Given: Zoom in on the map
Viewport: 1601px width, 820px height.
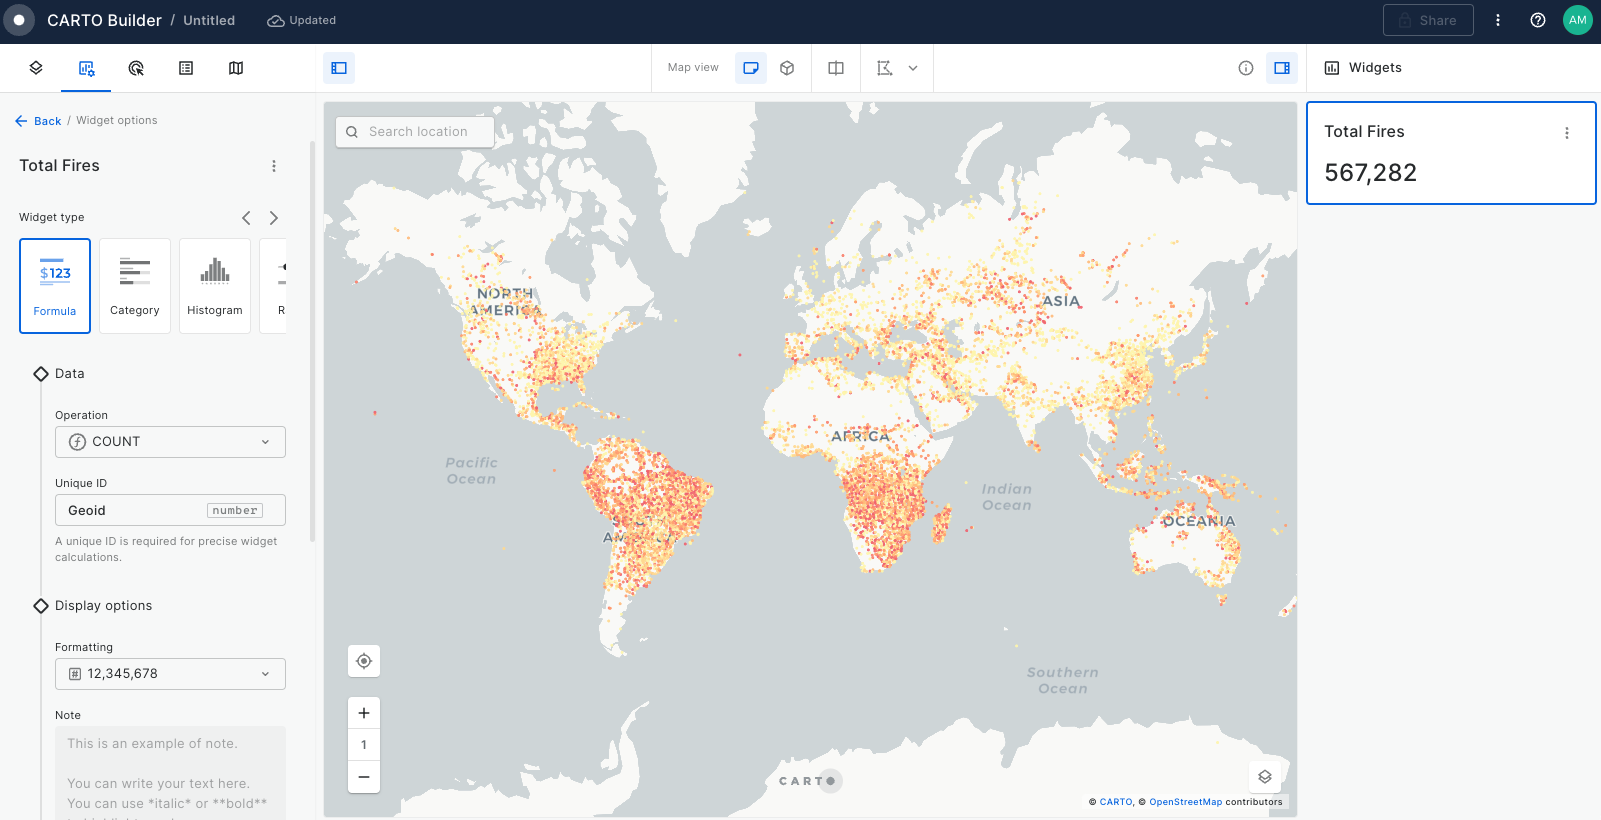Looking at the screenshot, I should pos(364,713).
